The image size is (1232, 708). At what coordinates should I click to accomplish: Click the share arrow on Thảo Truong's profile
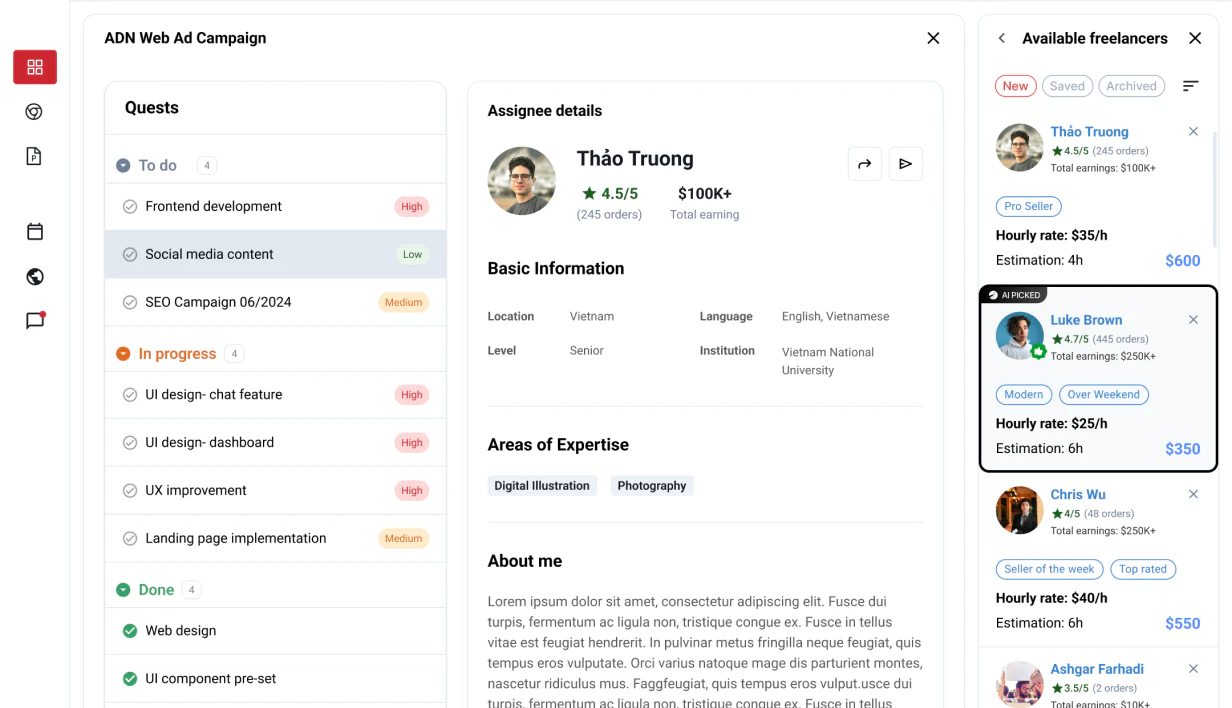[x=864, y=163]
